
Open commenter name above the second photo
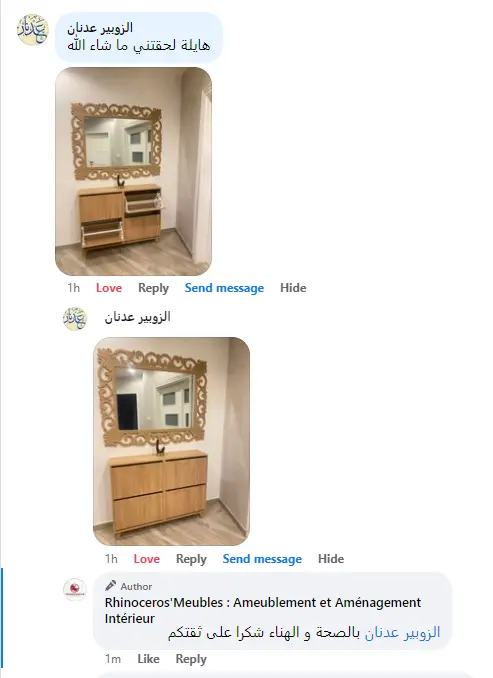(138, 317)
